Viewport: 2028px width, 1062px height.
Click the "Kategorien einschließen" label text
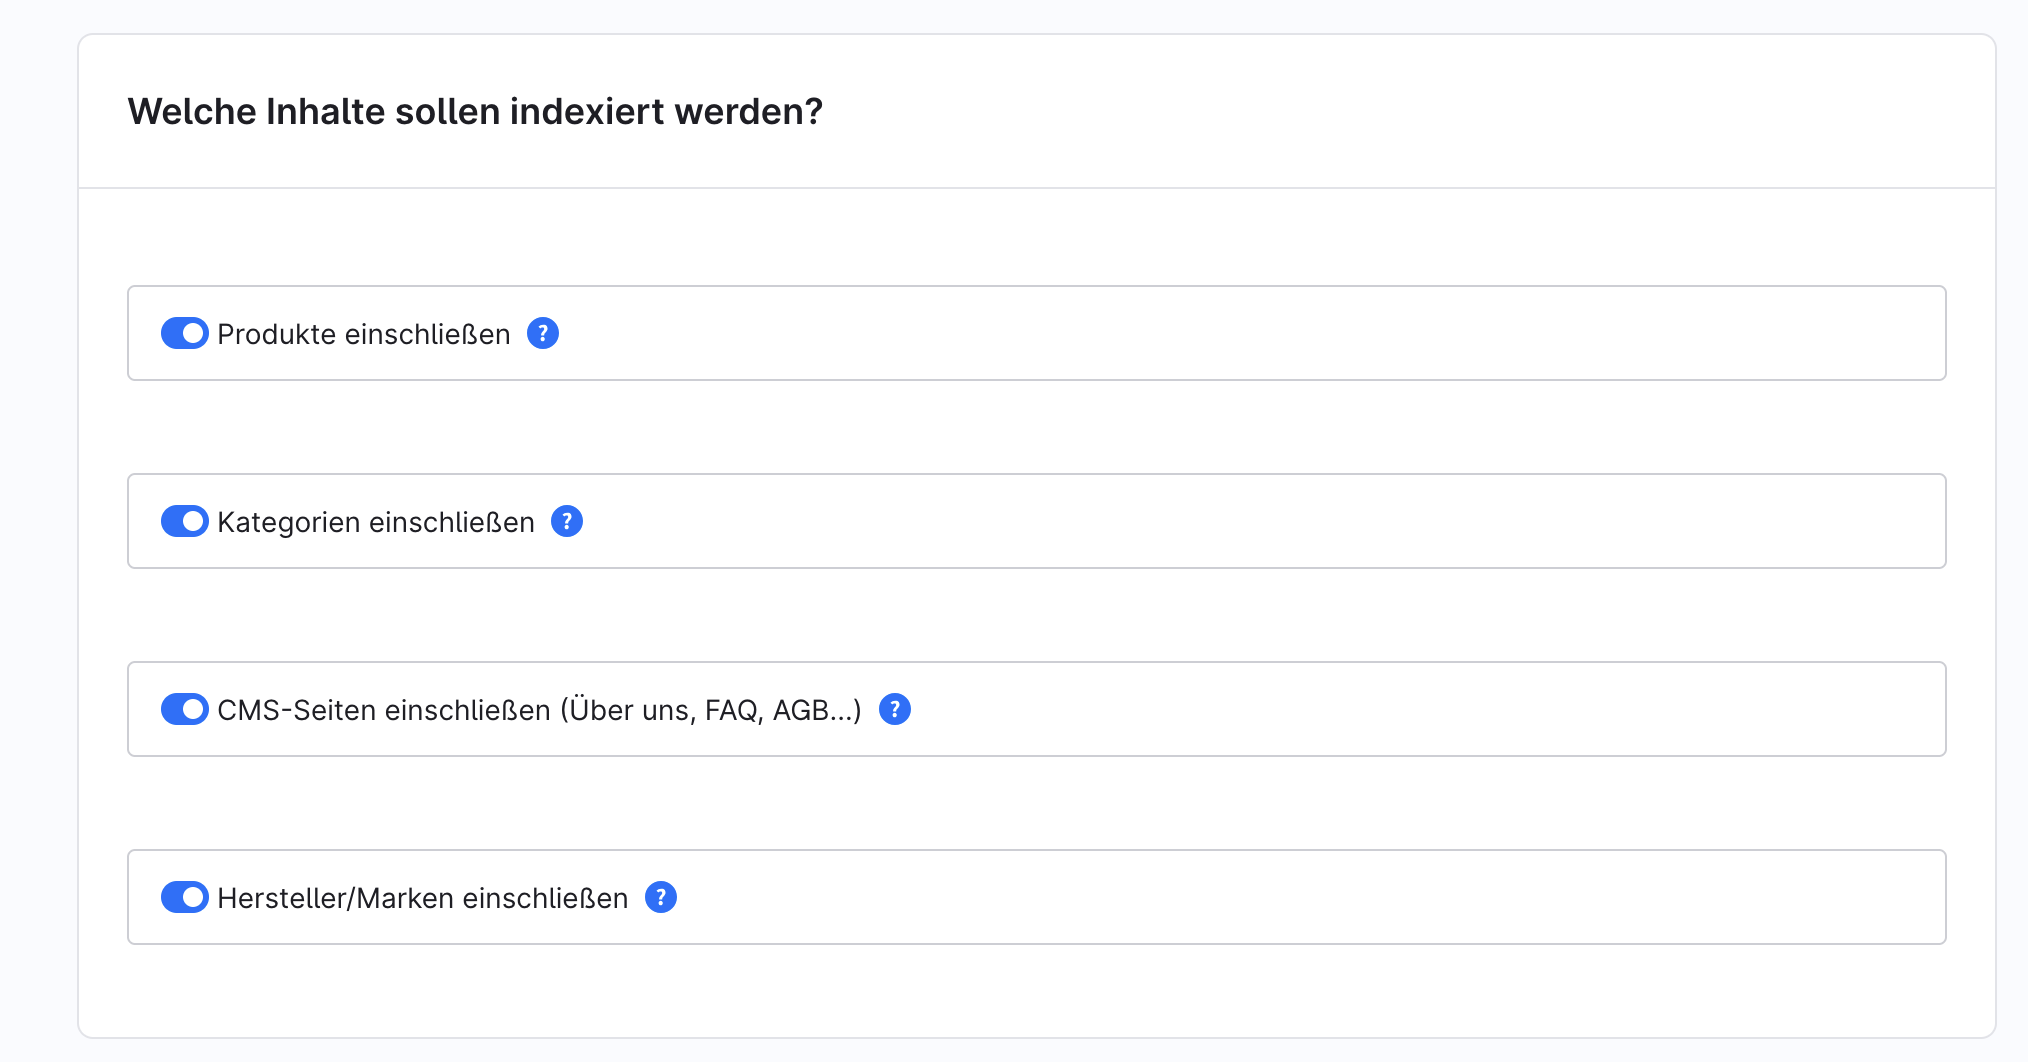pyautogui.click(x=375, y=522)
